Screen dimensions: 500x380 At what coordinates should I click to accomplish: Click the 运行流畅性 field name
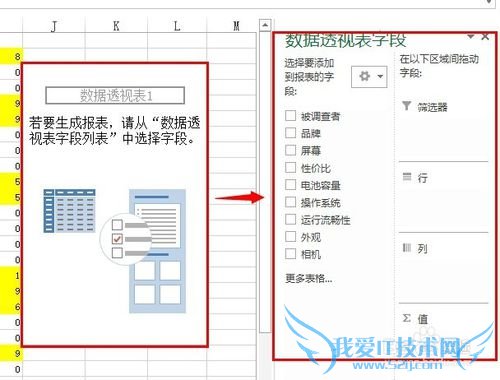pyautogui.click(x=325, y=220)
